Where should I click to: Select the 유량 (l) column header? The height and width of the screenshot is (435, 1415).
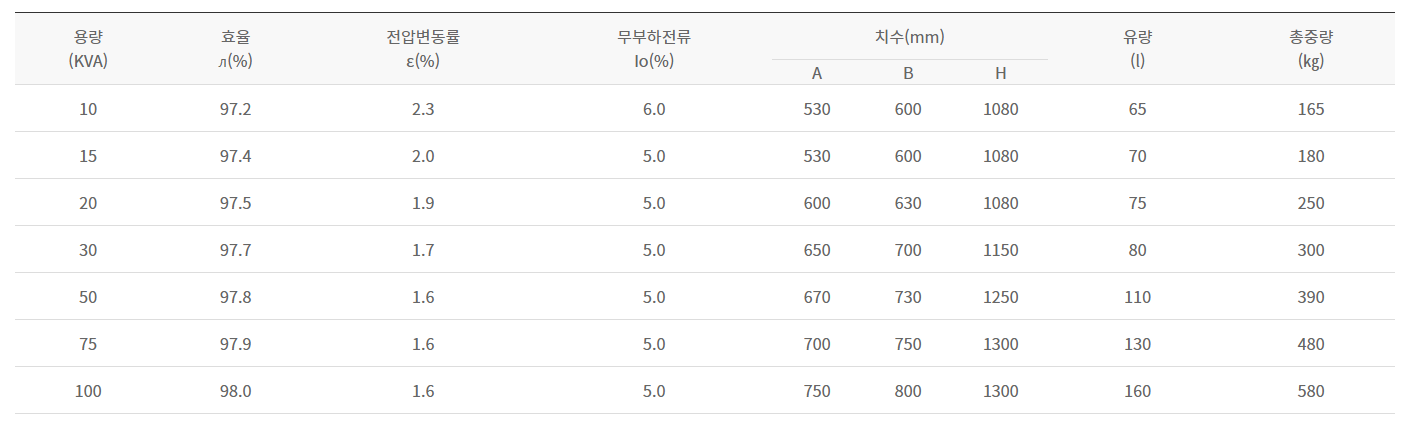pyautogui.click(x=1137, y=49)
